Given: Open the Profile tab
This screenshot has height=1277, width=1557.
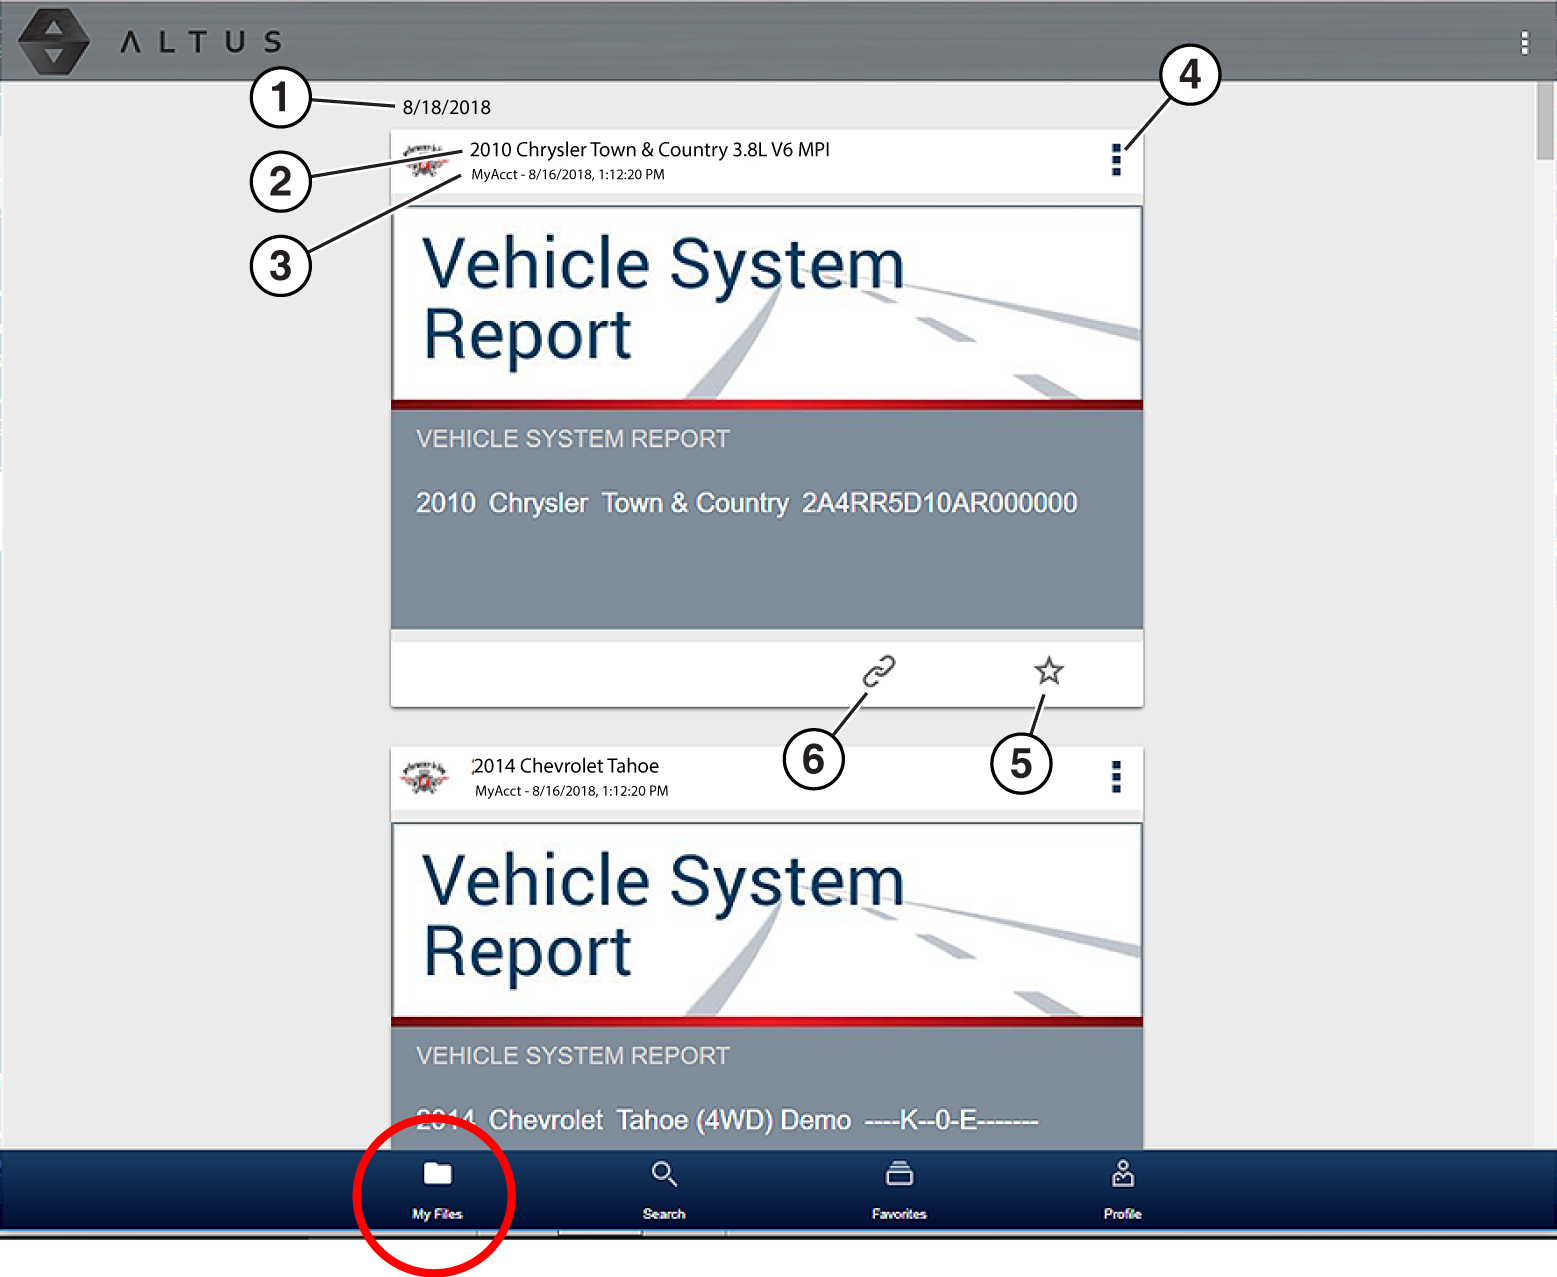Looking at the screenshot, I should [x=1122, y=1192].
